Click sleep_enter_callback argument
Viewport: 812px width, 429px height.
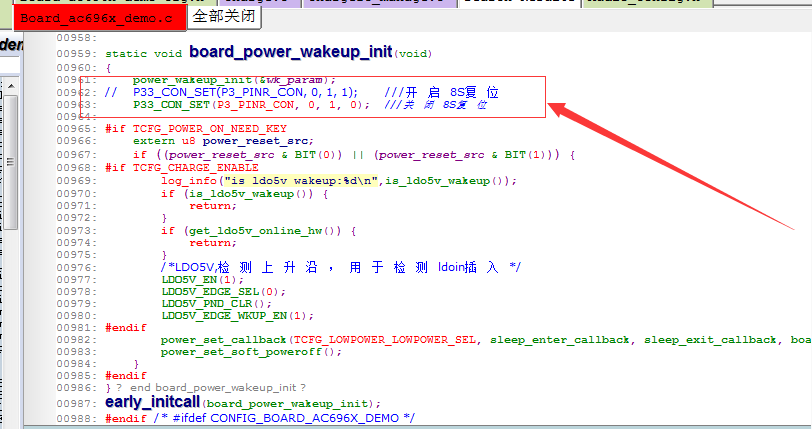click(559, 340)
